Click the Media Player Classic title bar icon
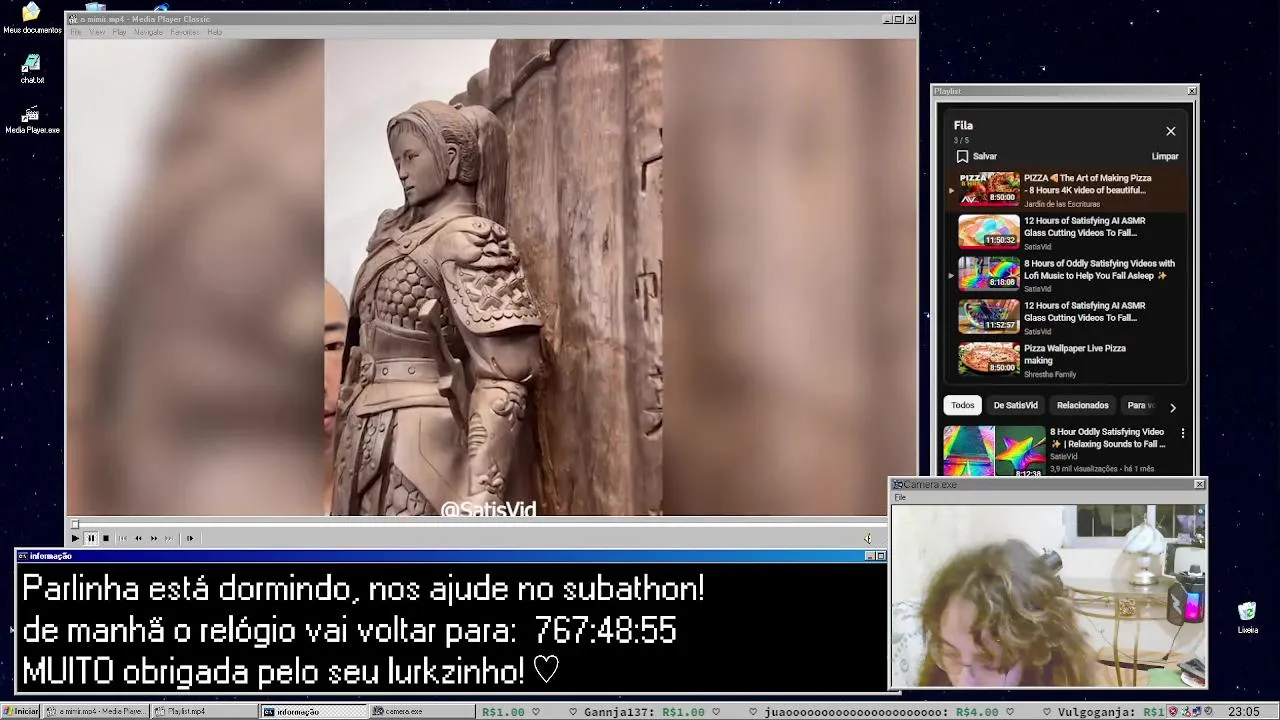Screen dimensions: 1280x720 pos(73,19)
